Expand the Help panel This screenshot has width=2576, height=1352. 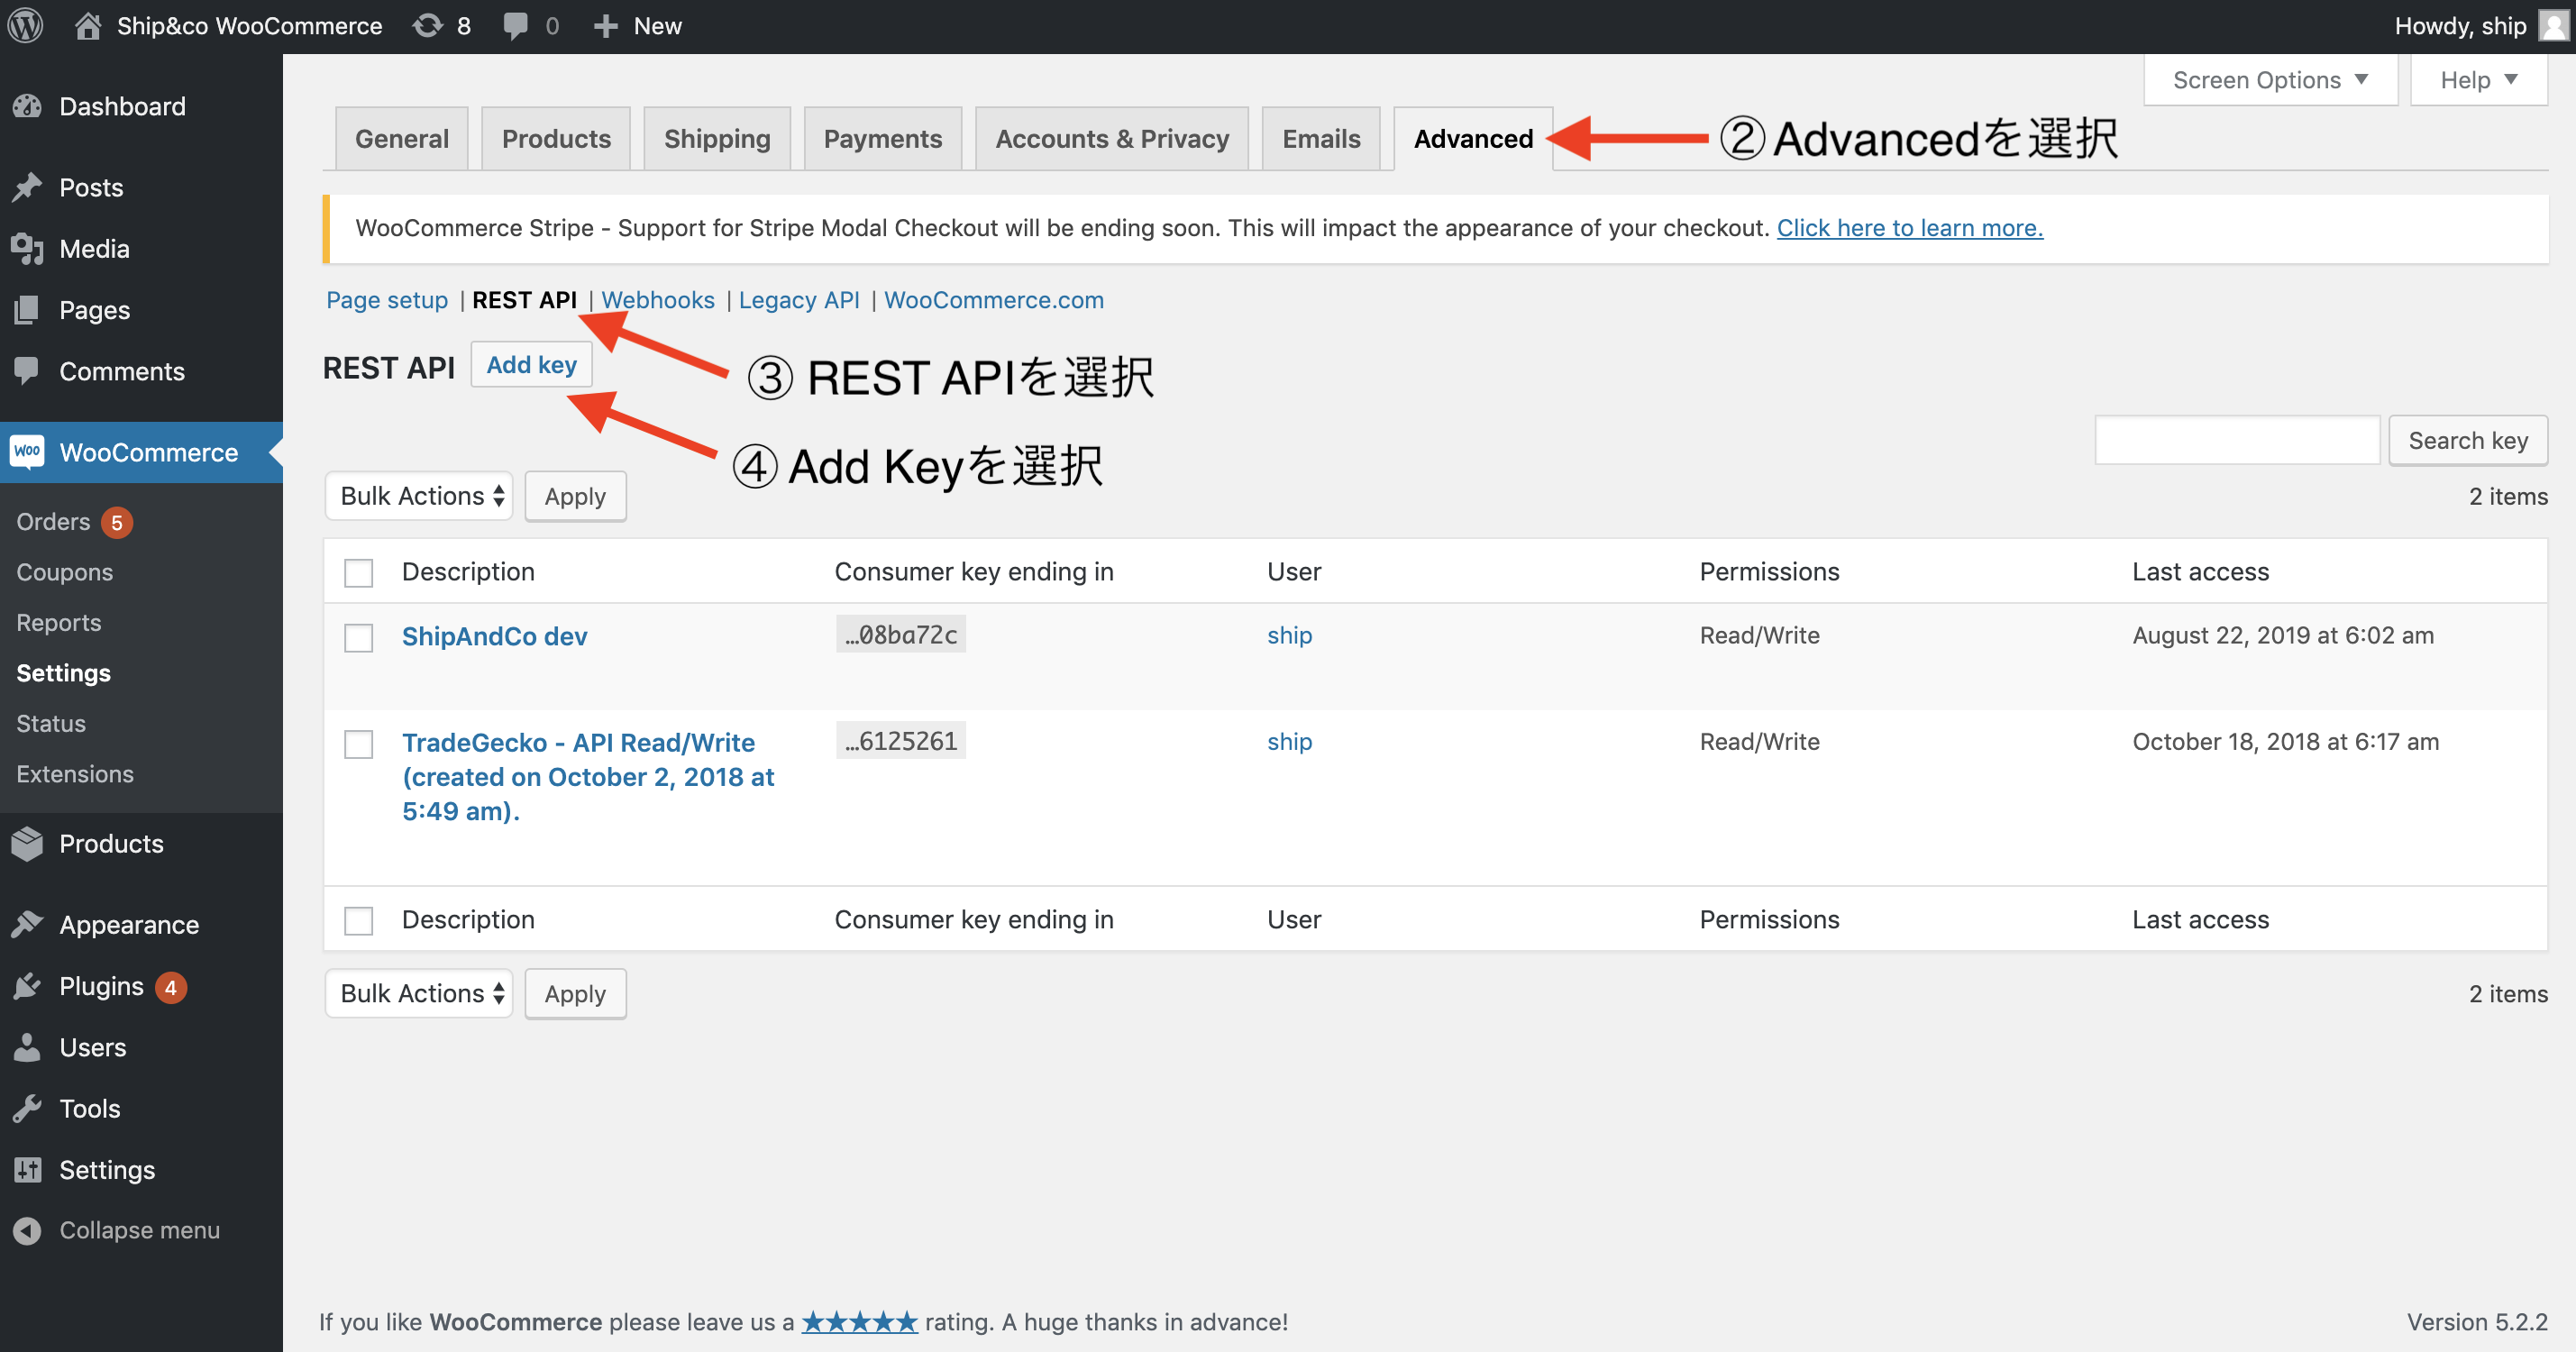tap(2478, 80)
